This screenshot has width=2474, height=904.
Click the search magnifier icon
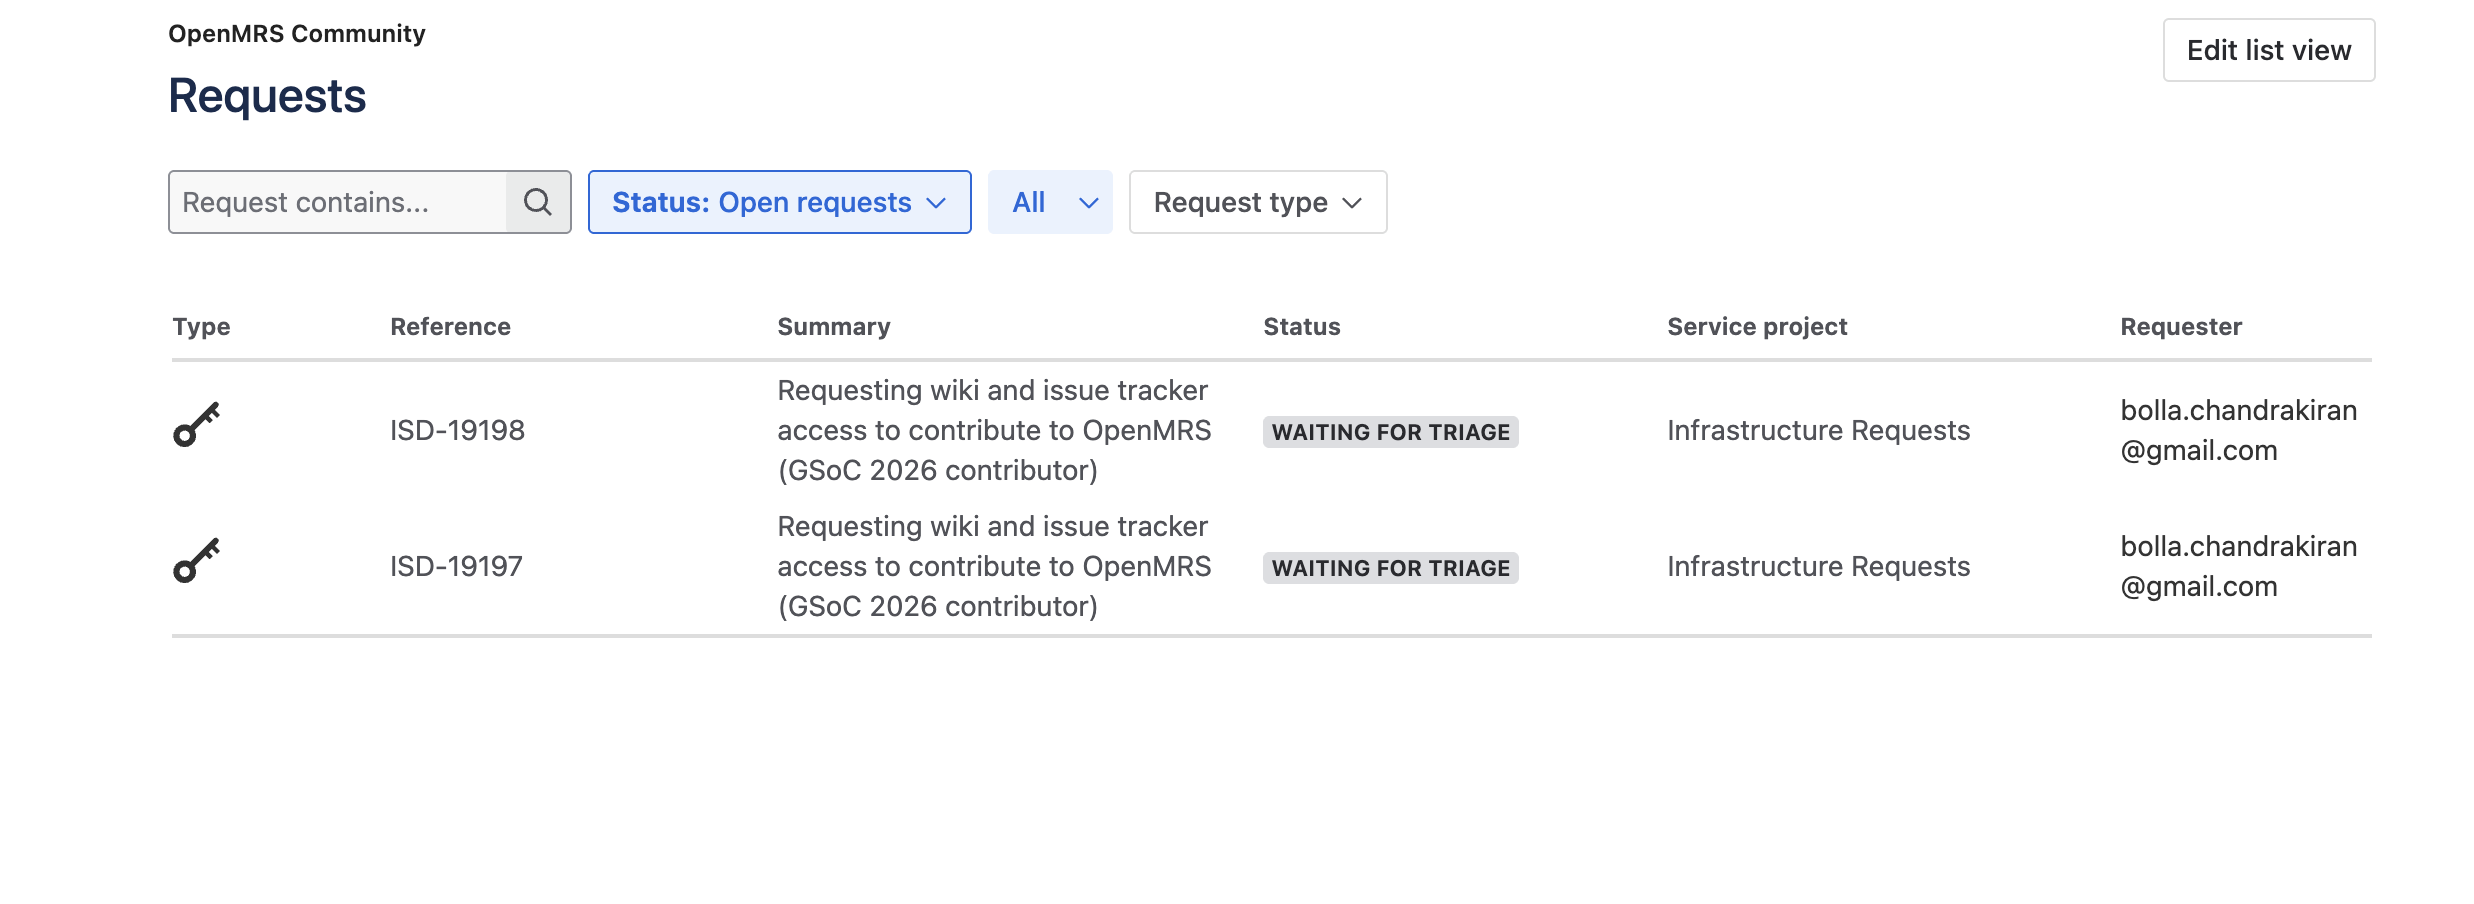pos(538,202)
